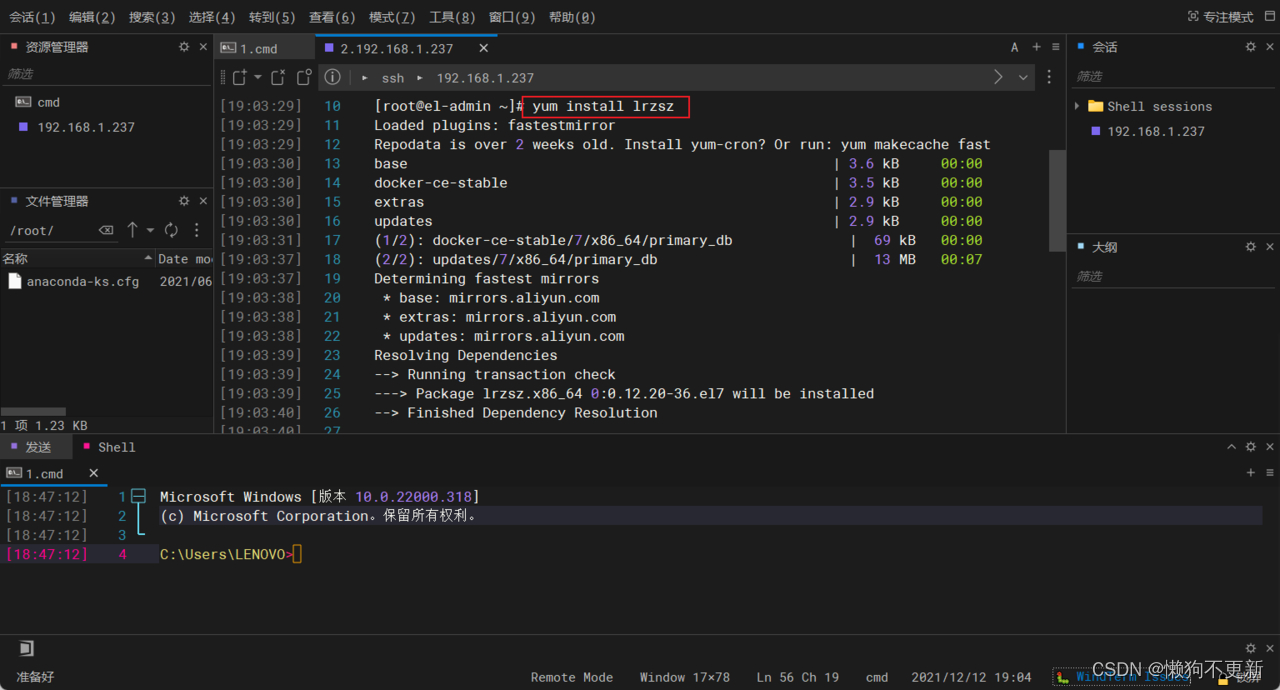Click the outline panel filter field
1280x690 pixels.
(1173, 276)
